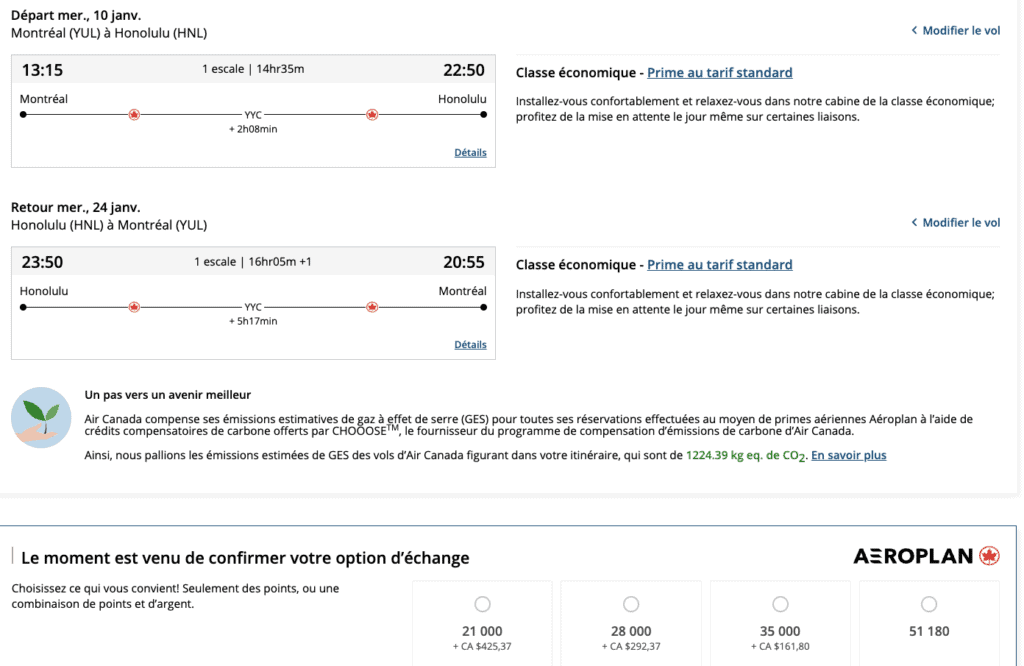Click second Air Canada leaf icon on departure flight
1024x666 pixels.
coord(372,115)
